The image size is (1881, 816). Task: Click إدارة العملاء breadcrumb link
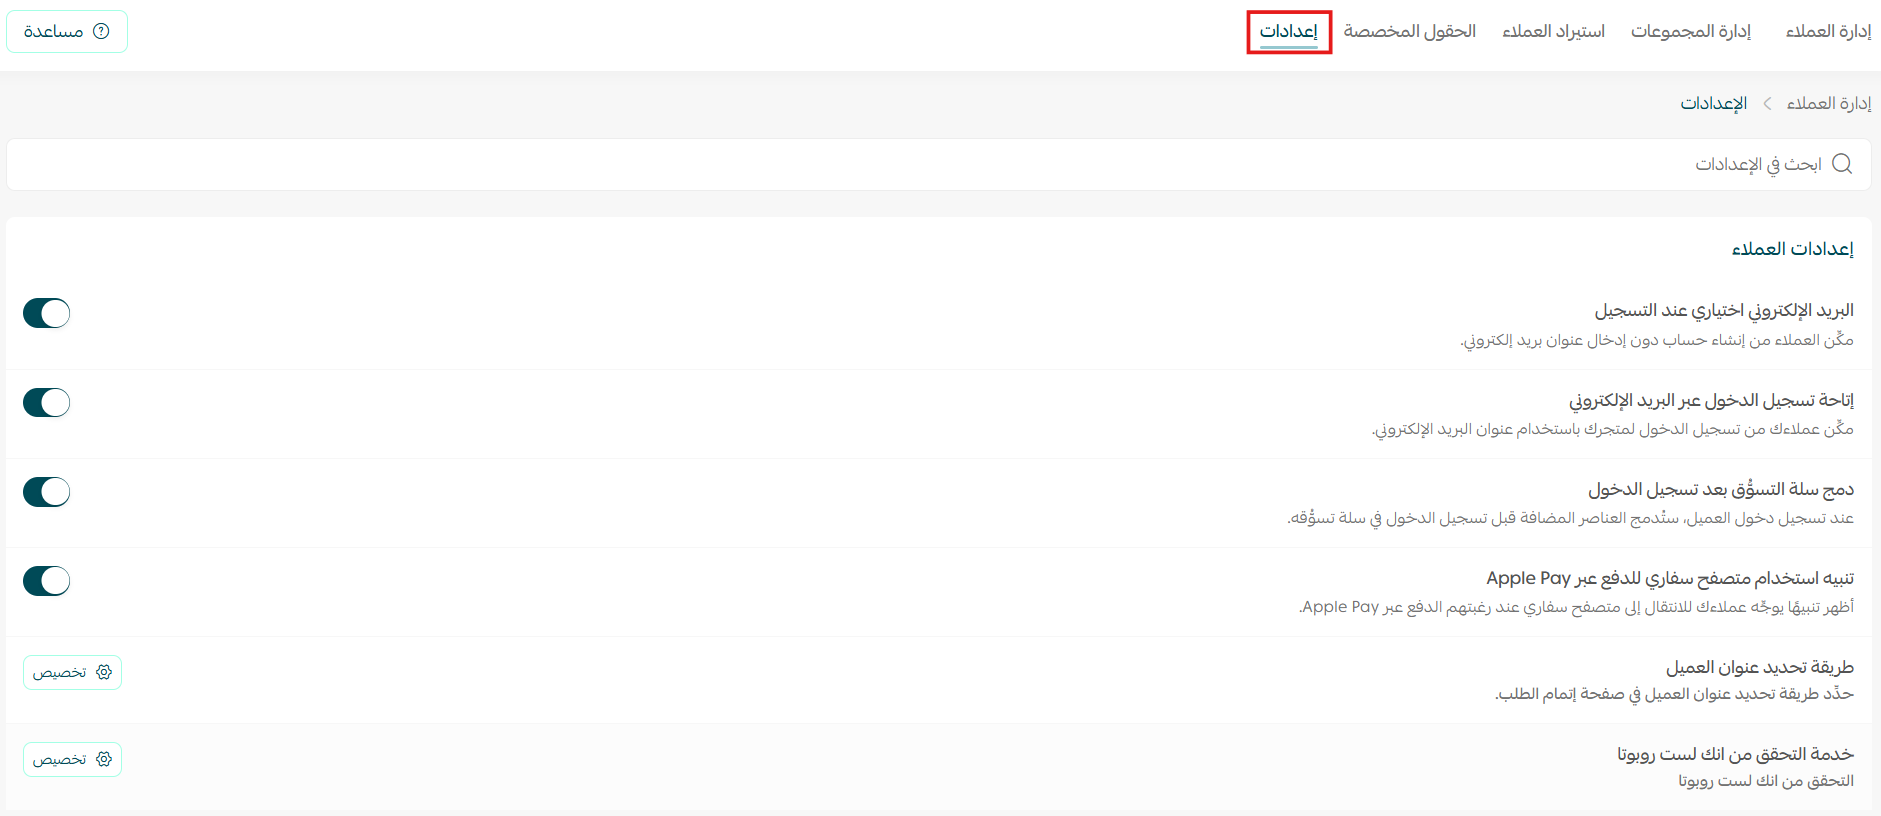[x=1828, y=104]
